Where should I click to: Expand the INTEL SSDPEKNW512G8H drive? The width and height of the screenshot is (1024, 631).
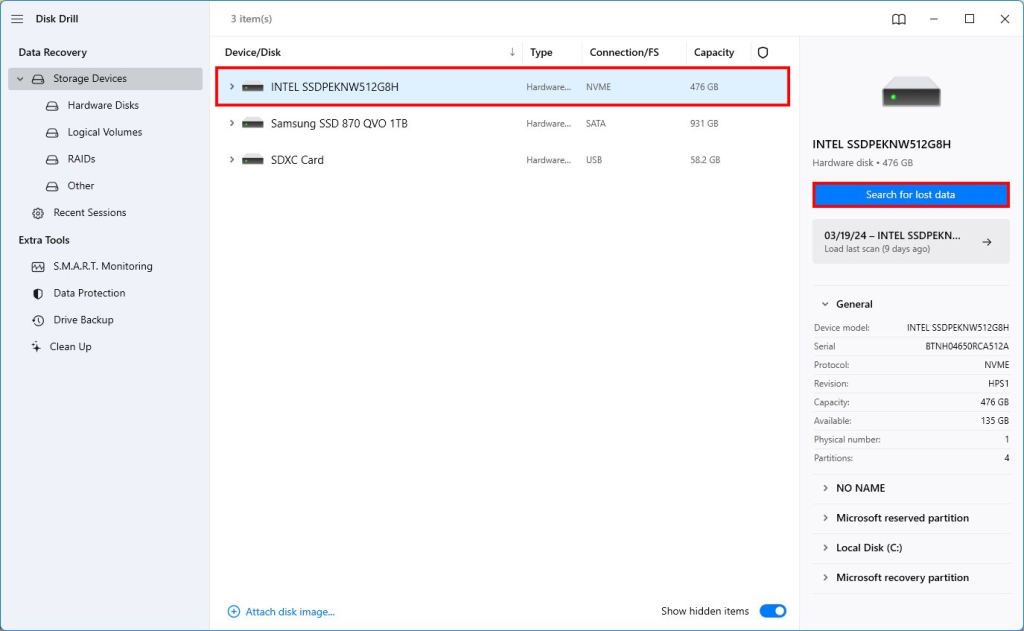[x=232, y=86]
